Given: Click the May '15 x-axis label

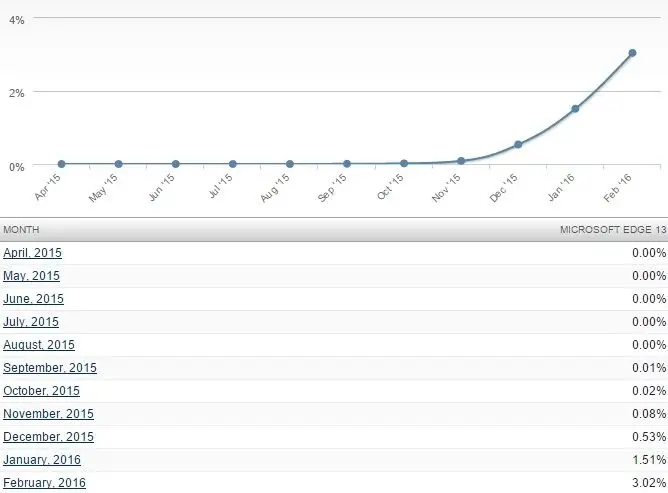Looking at the screenshot, I should 103,188.
